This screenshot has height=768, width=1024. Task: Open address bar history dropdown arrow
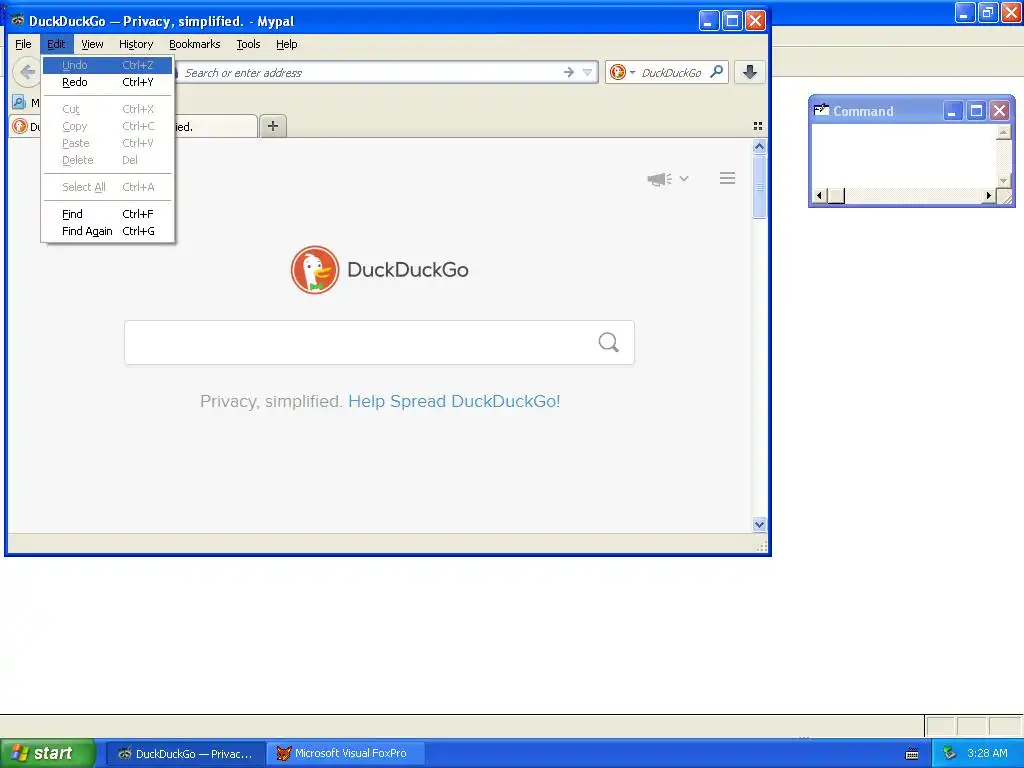tap(587, 72)
